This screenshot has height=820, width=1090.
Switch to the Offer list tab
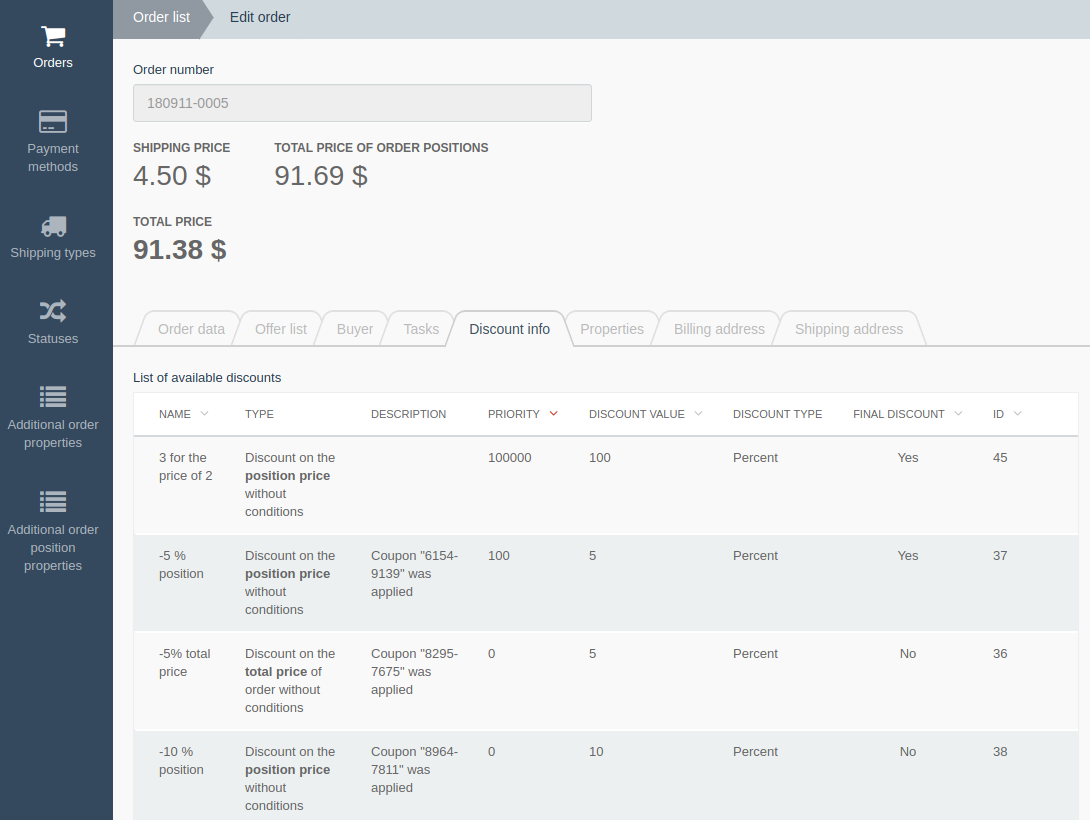(280, 329)
